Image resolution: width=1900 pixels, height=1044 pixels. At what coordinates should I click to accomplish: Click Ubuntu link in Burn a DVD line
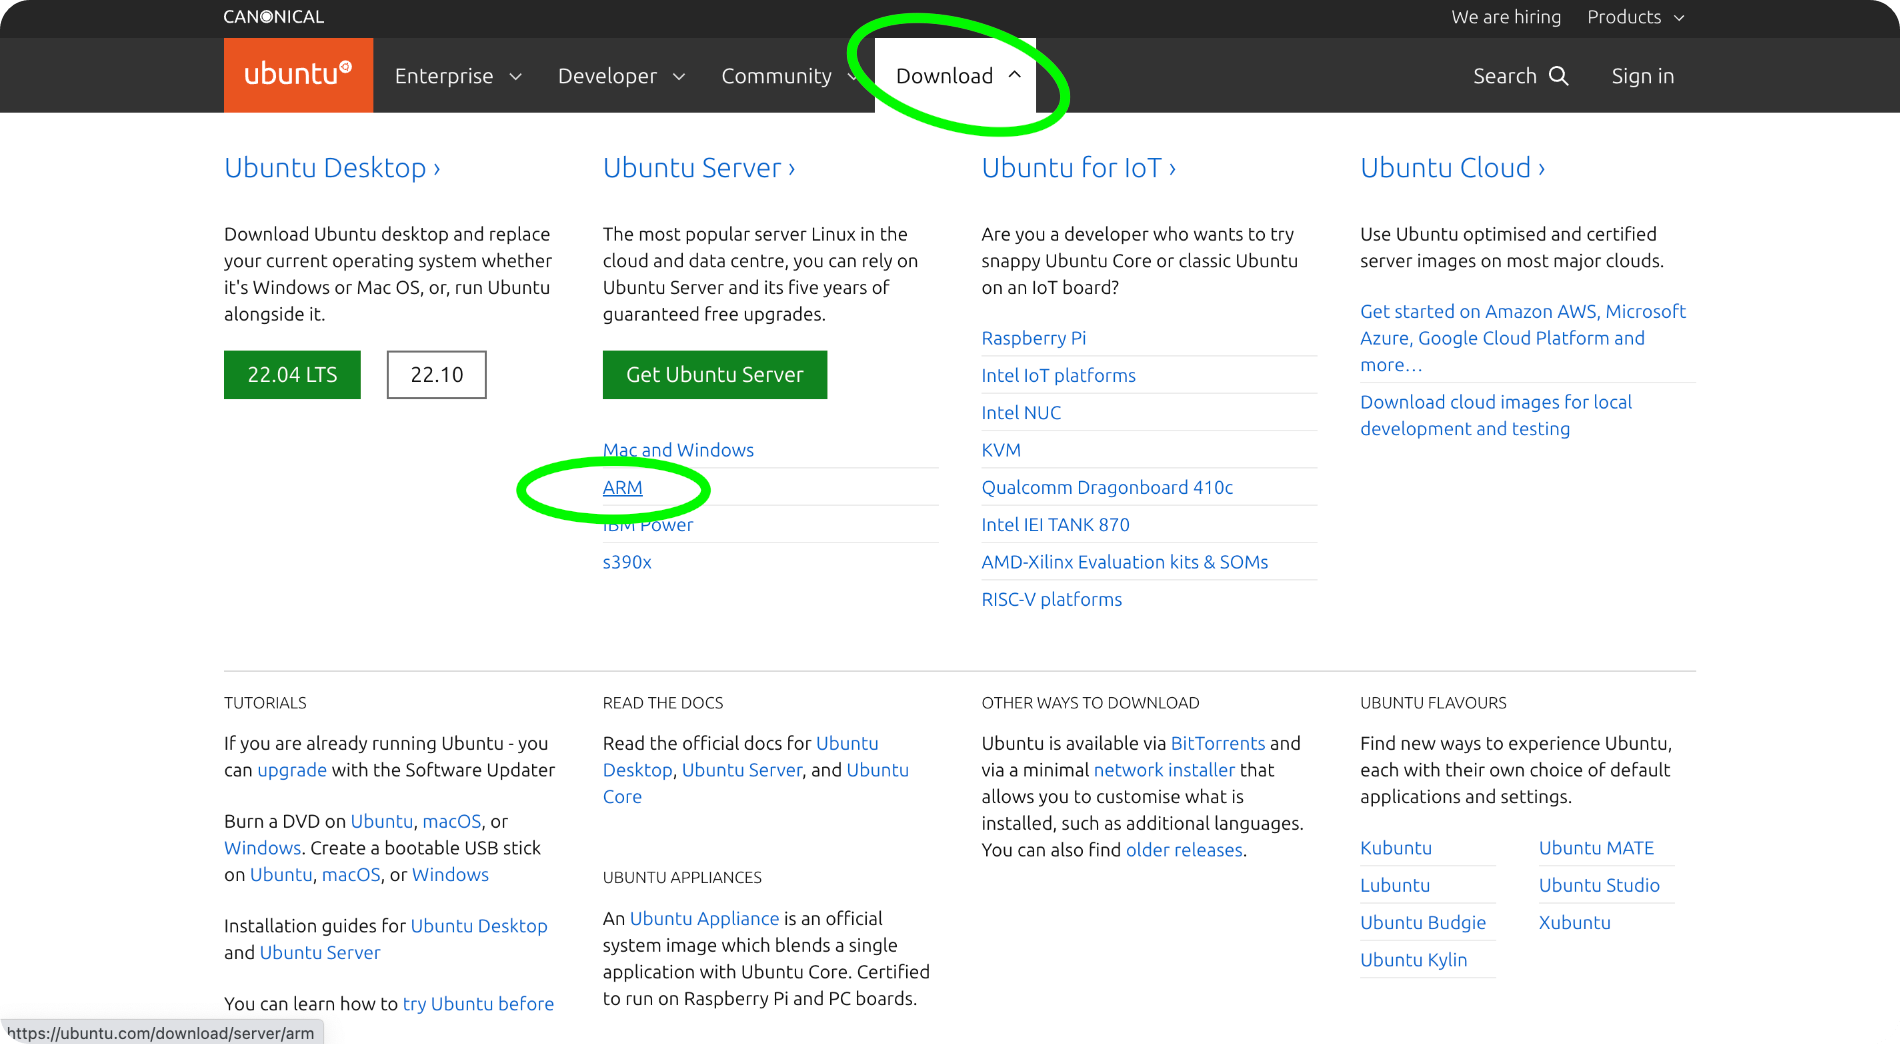[x=382, y=821]
